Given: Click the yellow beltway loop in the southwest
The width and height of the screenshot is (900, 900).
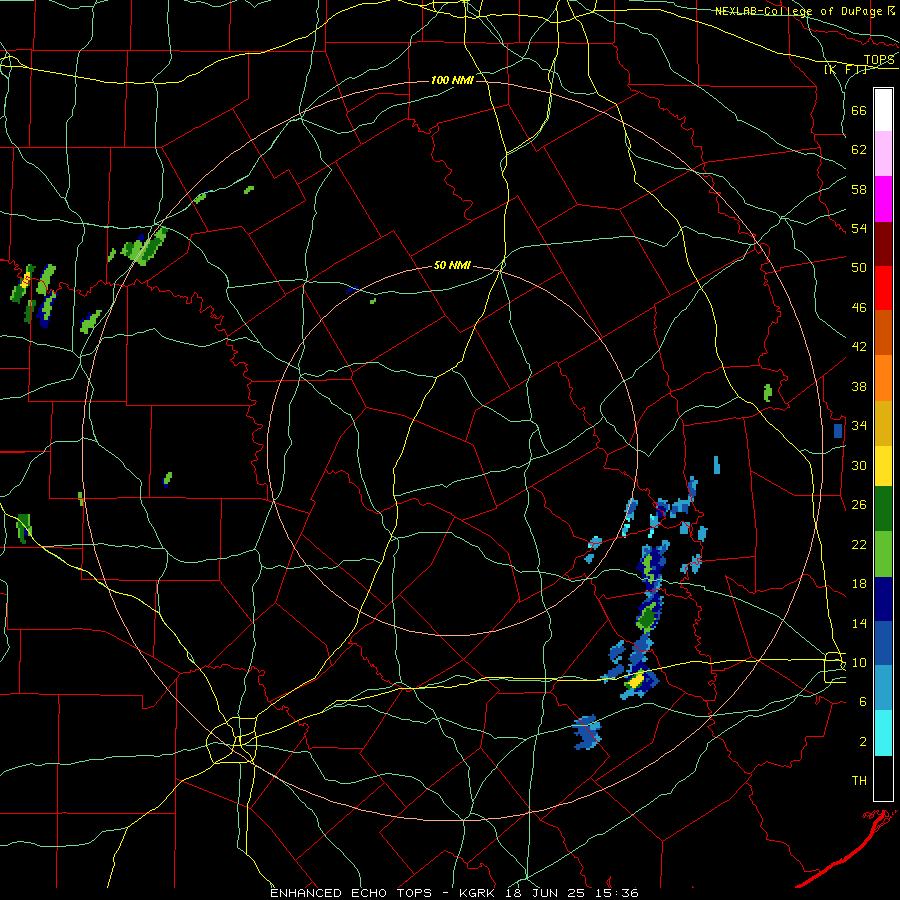Looking at the screenshot, I should pos(232,740).
